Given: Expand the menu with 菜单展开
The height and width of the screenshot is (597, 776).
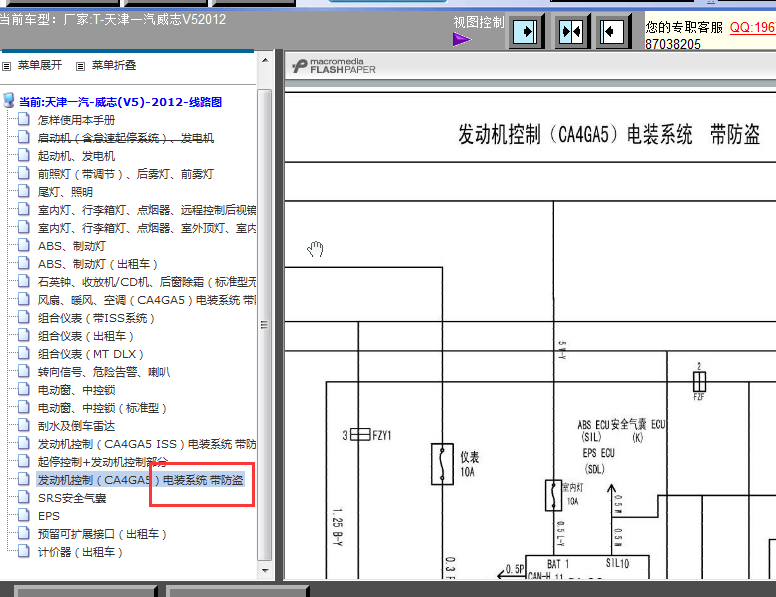Looking at the screenshot, I should coord(40,65).
